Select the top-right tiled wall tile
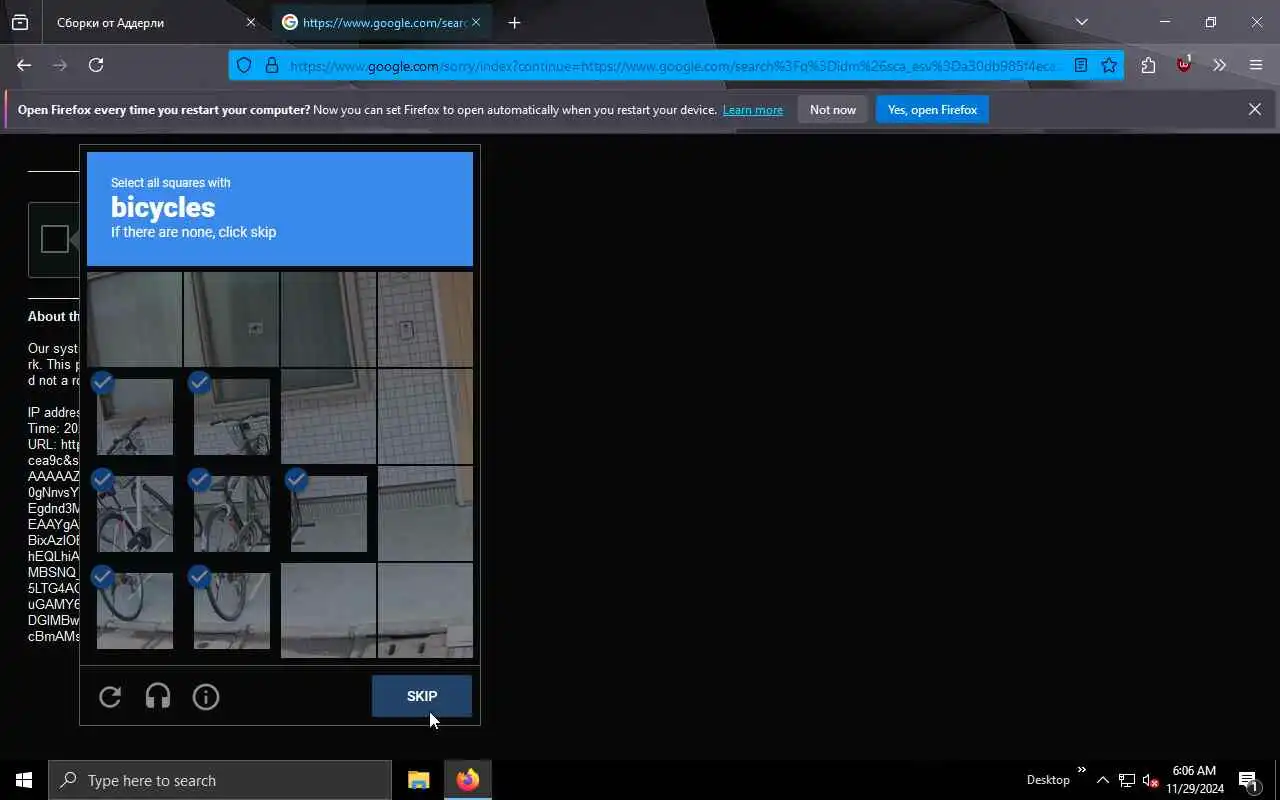 click(426, 319)
